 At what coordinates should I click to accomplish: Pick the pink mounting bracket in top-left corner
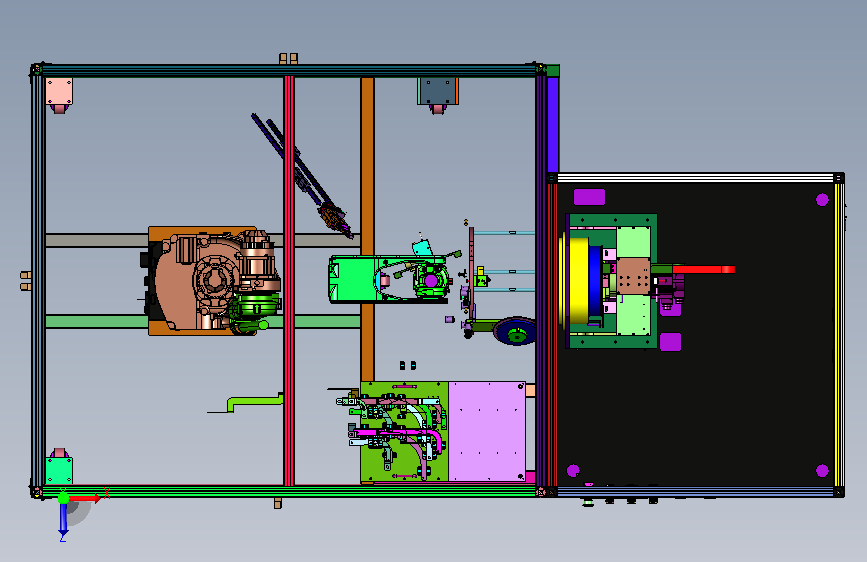click(59, 91)
